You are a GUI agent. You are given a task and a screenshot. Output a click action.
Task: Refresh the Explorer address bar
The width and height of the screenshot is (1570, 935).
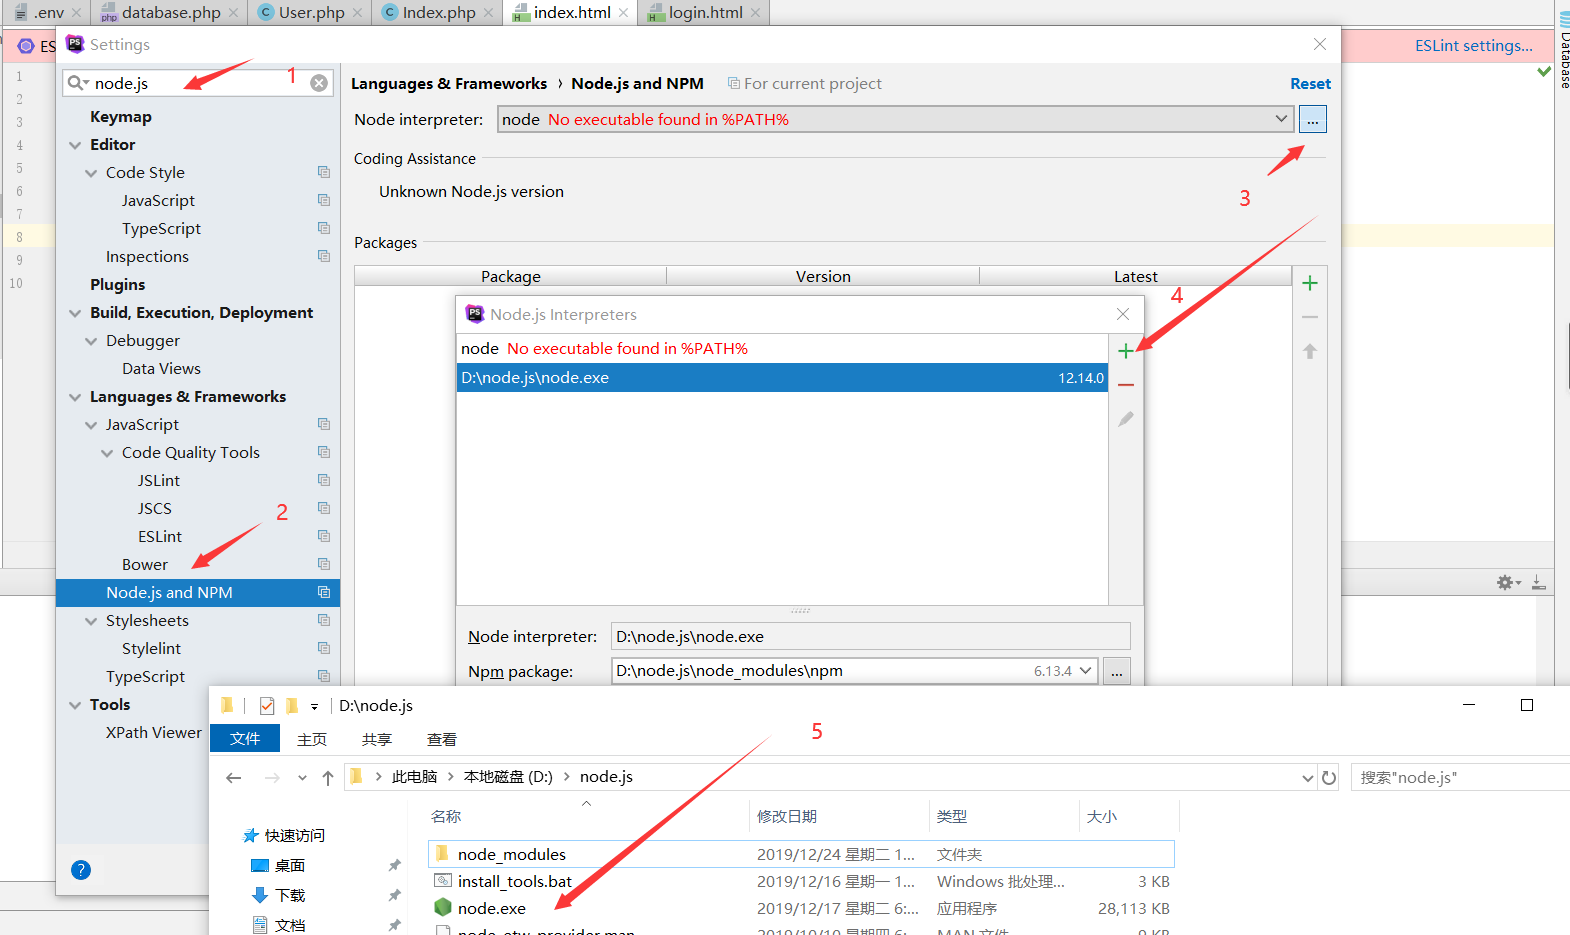pyautogui.click(x=1329, y=777)
